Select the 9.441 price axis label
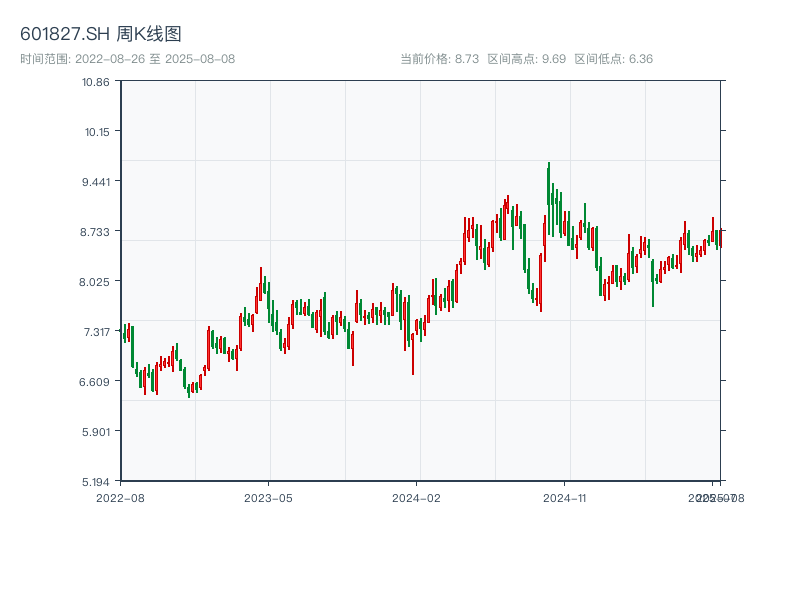800x600 pixels. [x=96, y=181]
